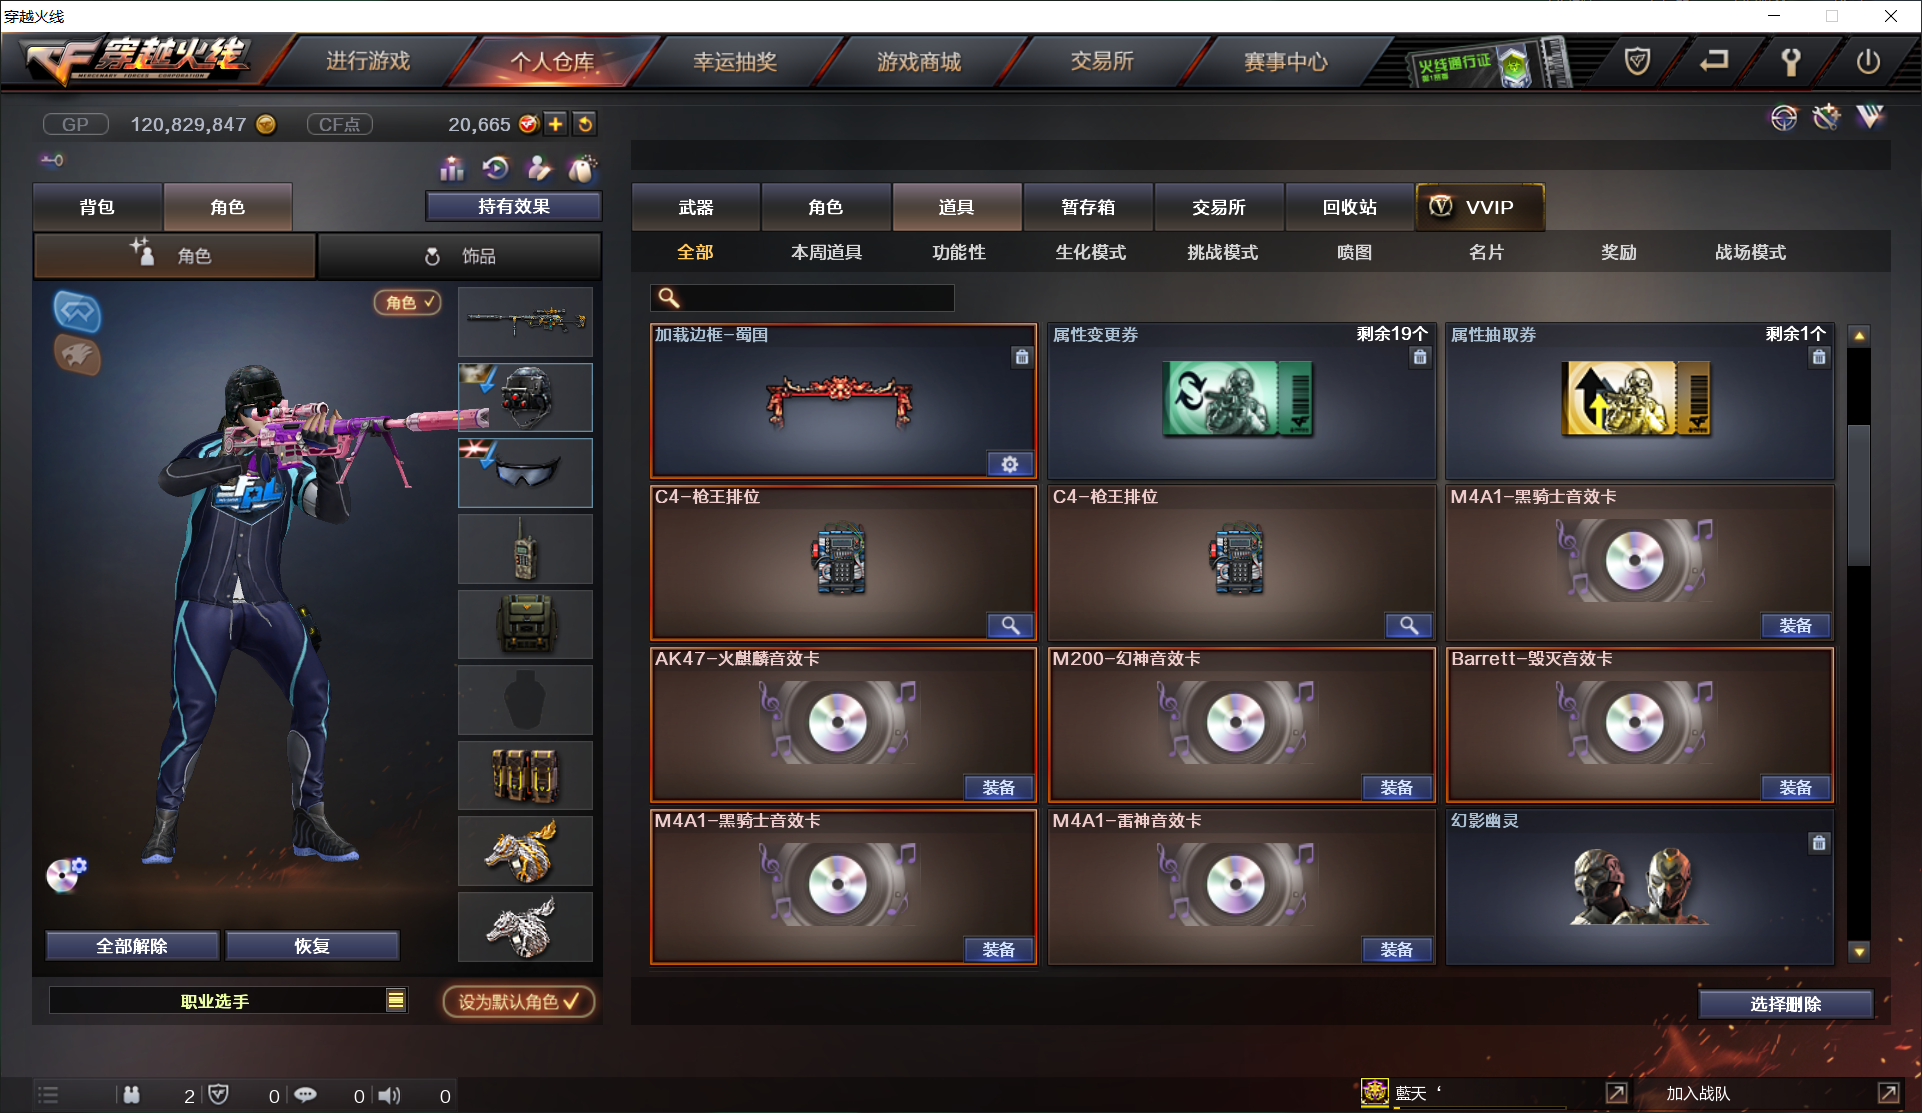Expand the chat panel arrow beside 藍天
This screenshot has width=1922, height=1113.
point(1616,1093)
